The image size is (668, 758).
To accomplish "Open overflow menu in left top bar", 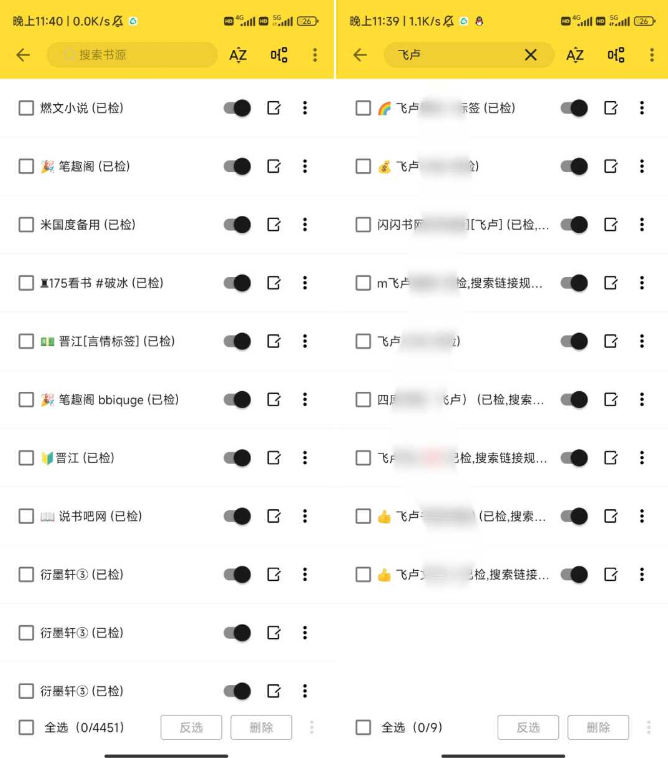I will coord(315,55).
